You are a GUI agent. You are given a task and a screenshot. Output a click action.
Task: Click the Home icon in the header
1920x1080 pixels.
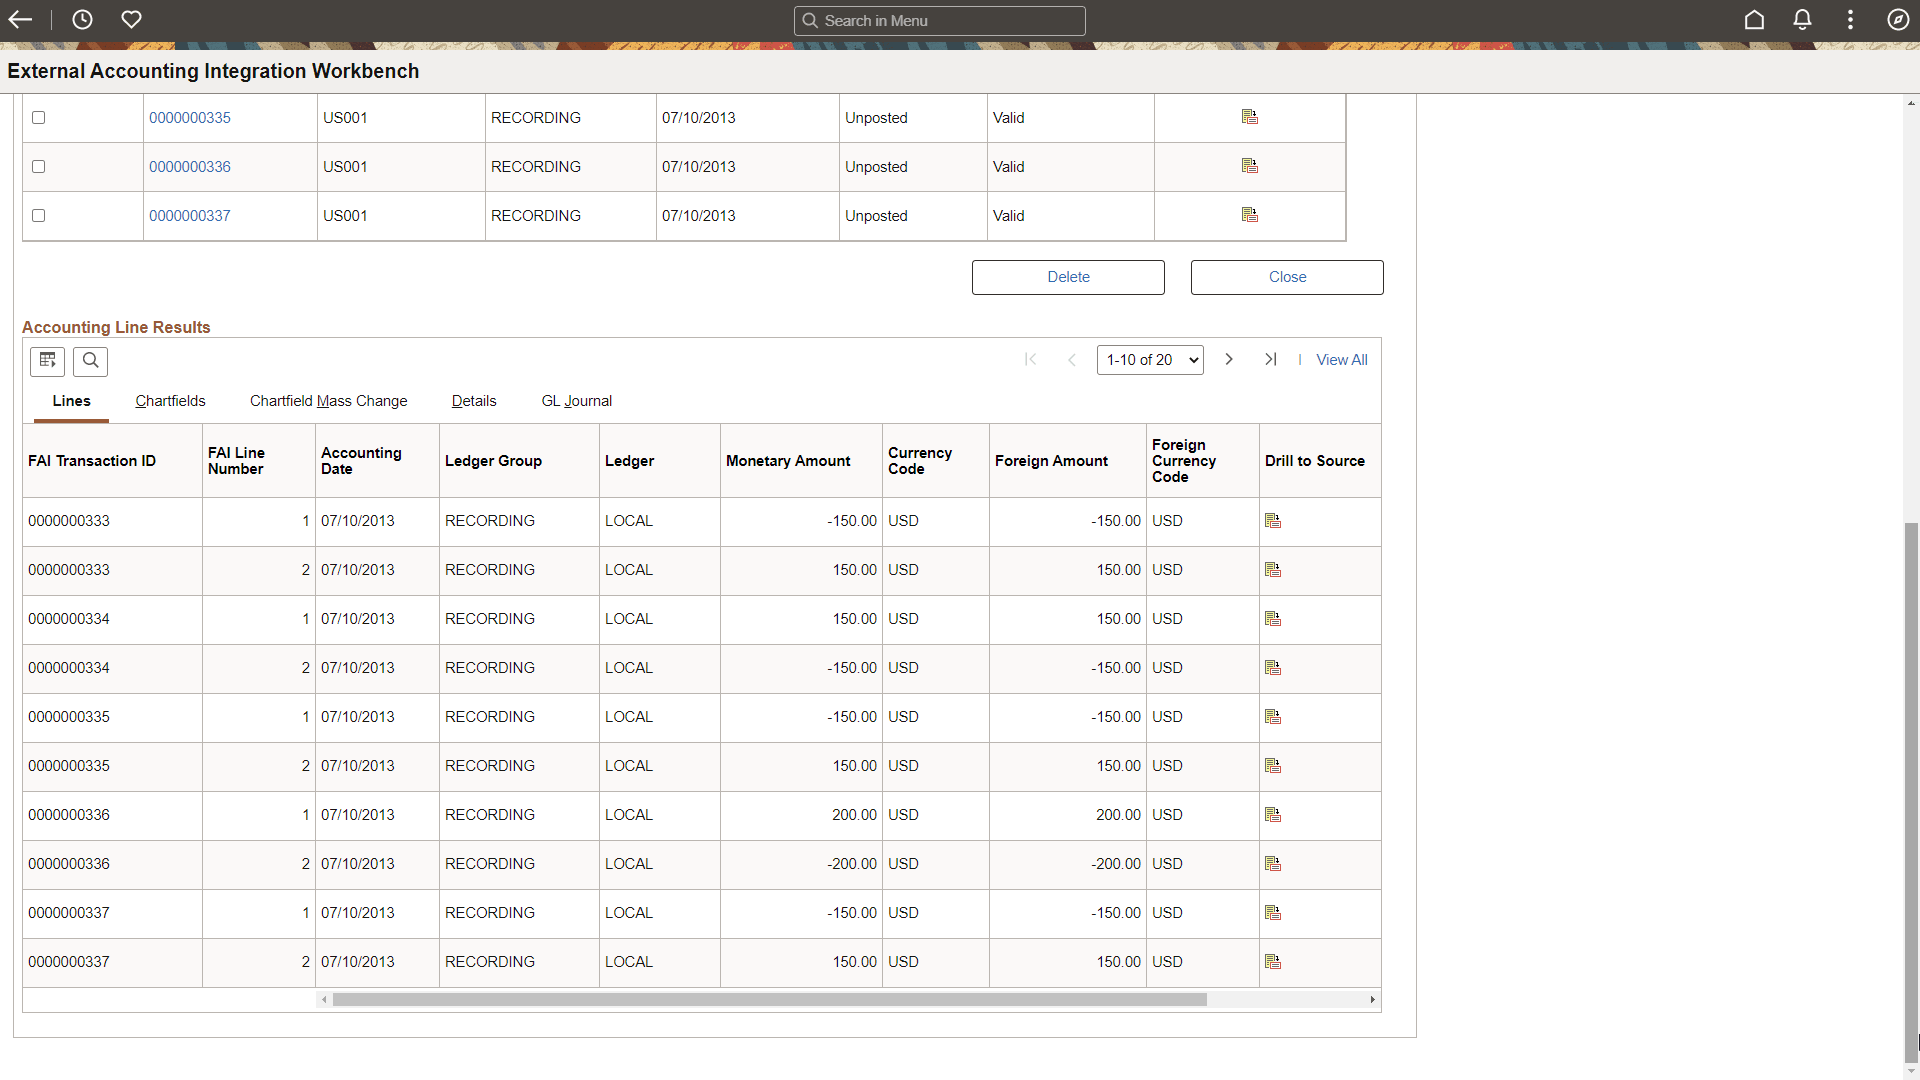[x=1755, y=19]
